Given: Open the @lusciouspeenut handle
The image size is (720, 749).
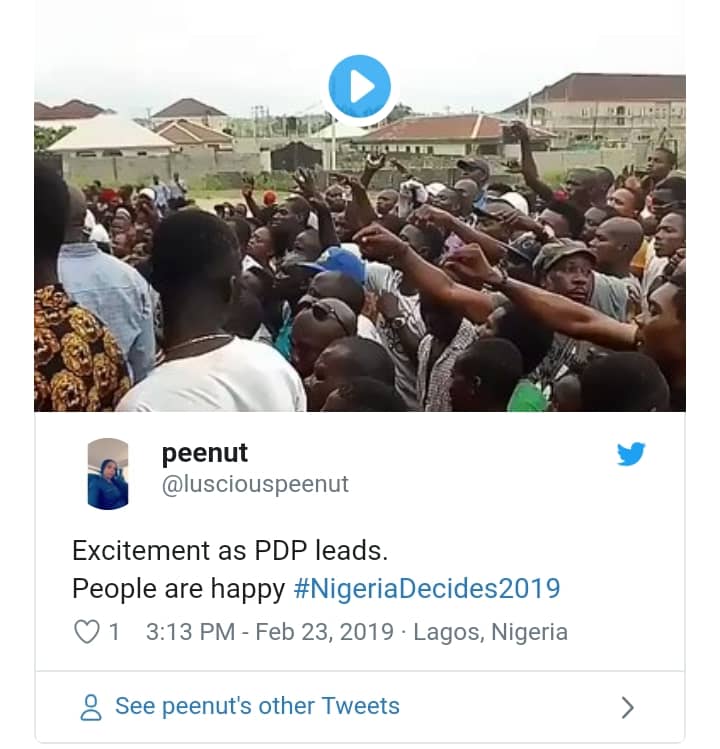Looking at the screenshot, I should [255, 485].
